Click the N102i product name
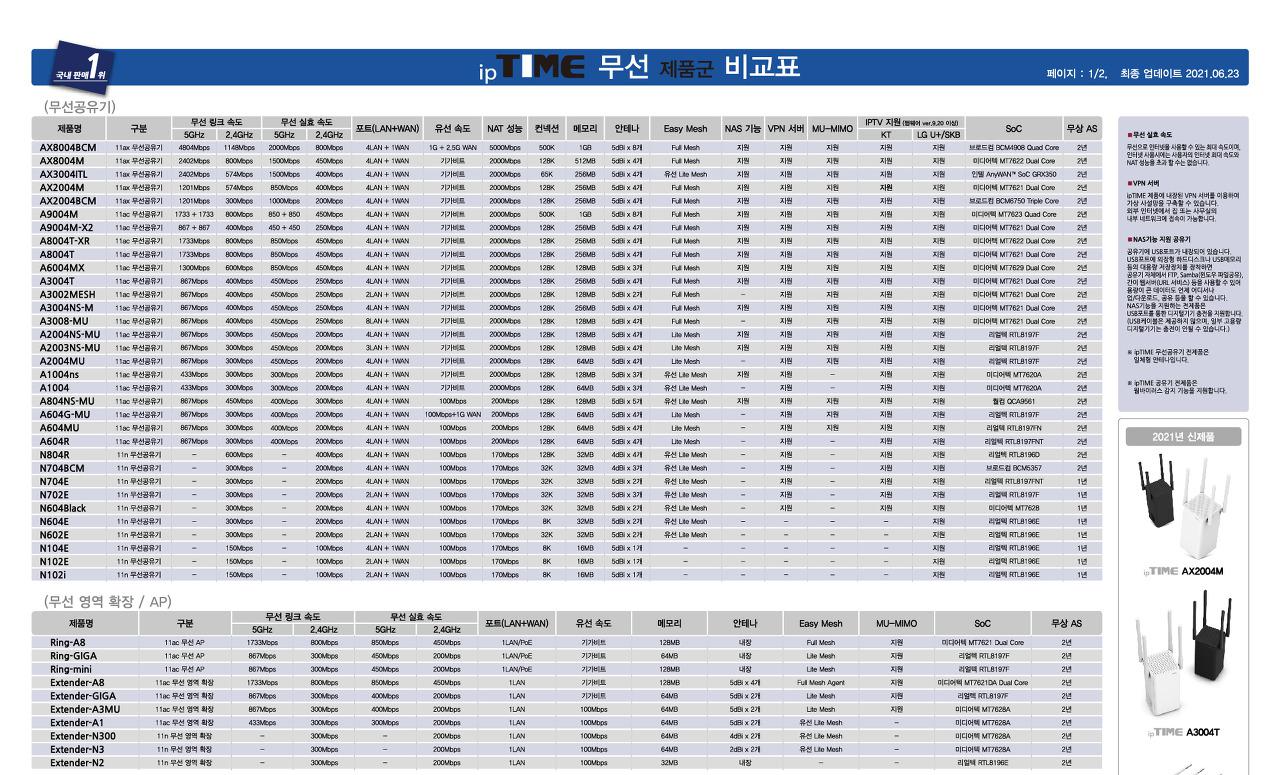This screenshot has width=1280, height=775. 52,574
